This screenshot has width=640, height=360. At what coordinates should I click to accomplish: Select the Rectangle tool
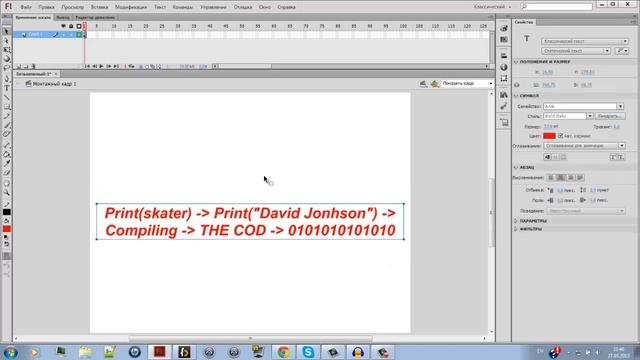point(7,107)
